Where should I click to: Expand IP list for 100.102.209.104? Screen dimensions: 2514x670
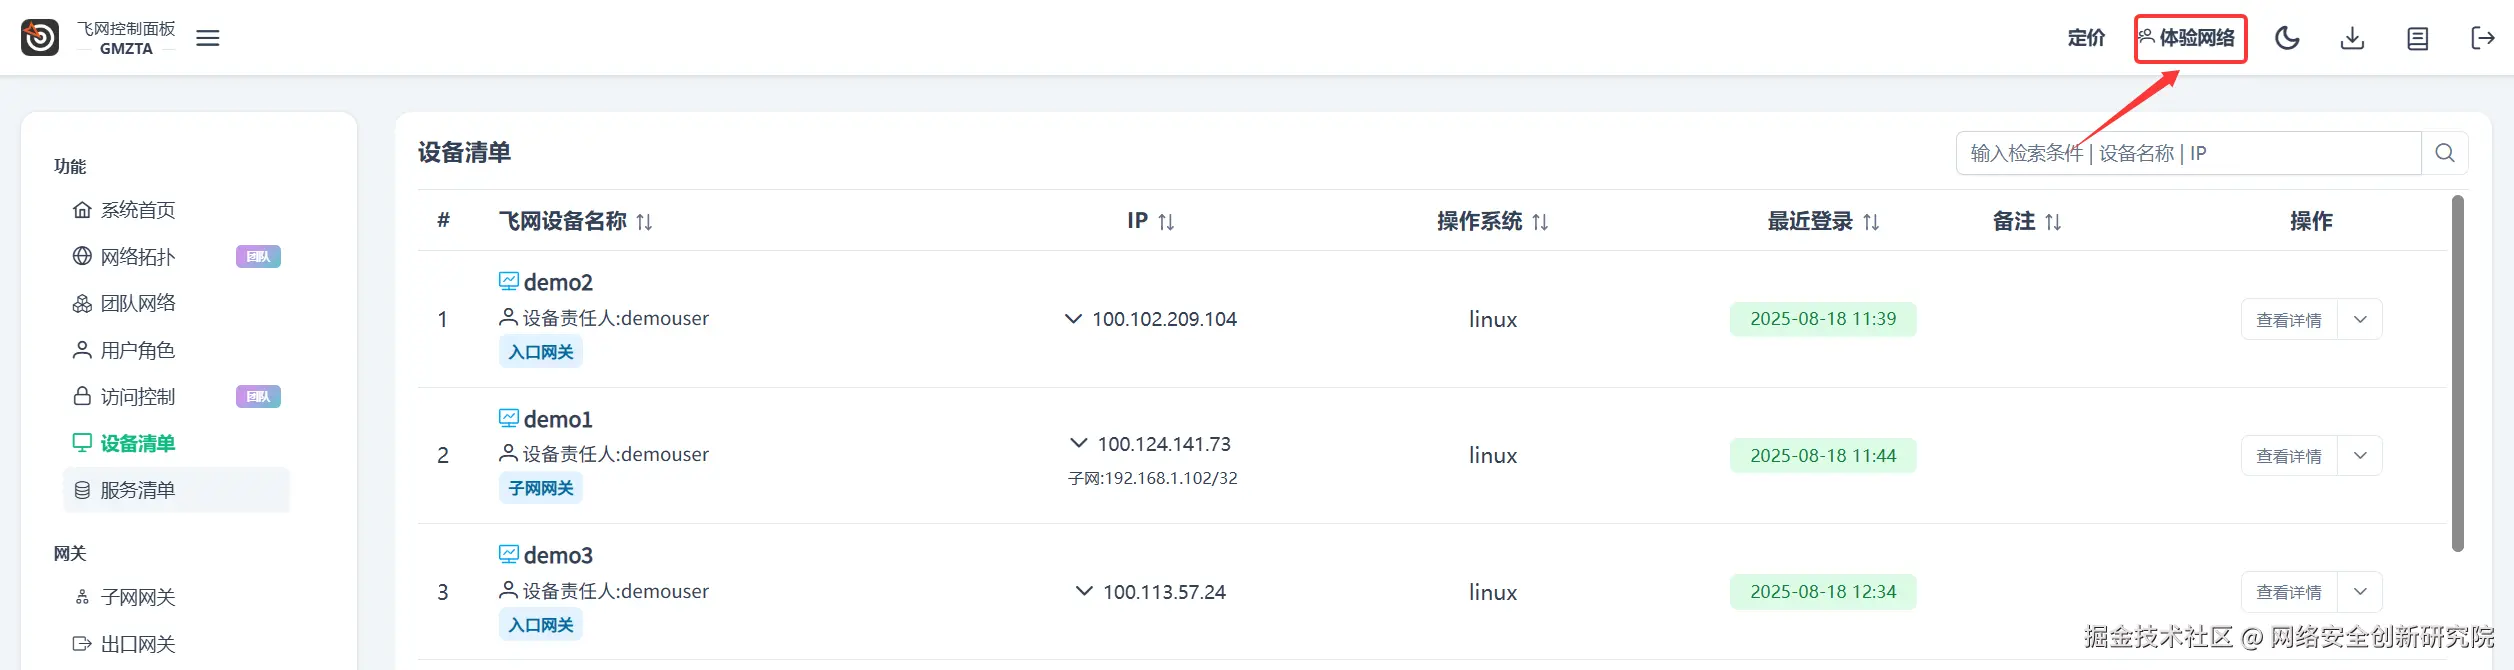click(1073, 319)
